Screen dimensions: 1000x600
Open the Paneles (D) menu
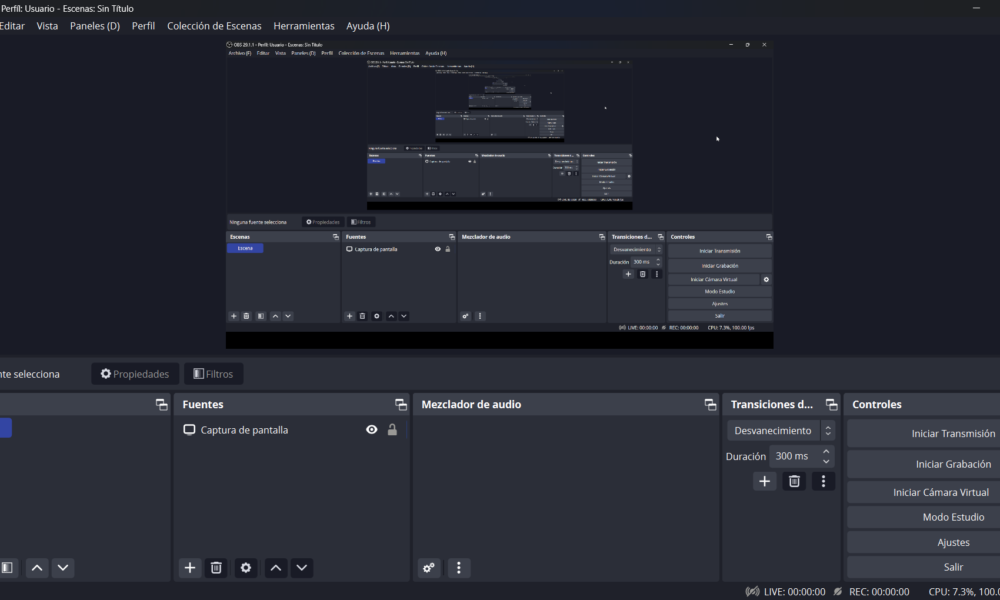[95, 26]
